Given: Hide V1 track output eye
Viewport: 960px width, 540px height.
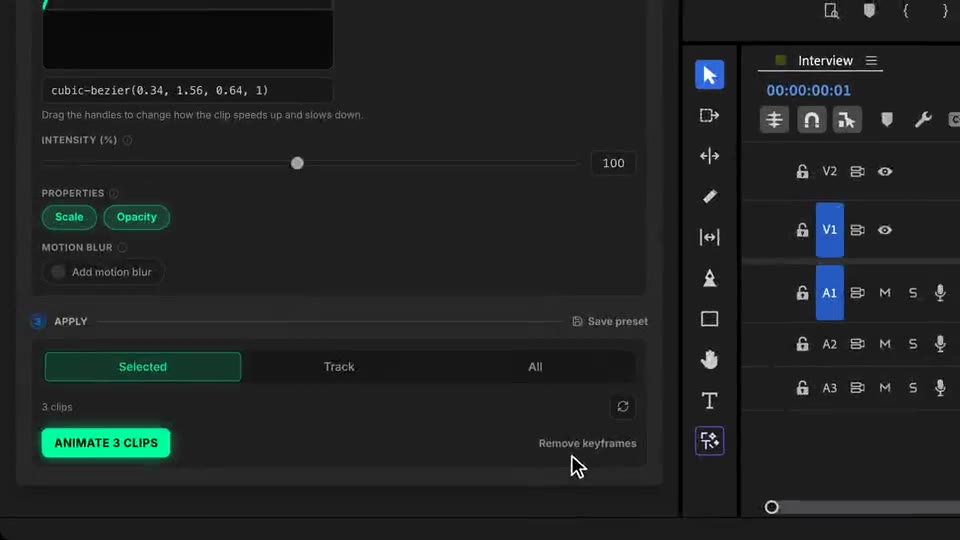Looking at the screenshot, I should tap(885, 230).
